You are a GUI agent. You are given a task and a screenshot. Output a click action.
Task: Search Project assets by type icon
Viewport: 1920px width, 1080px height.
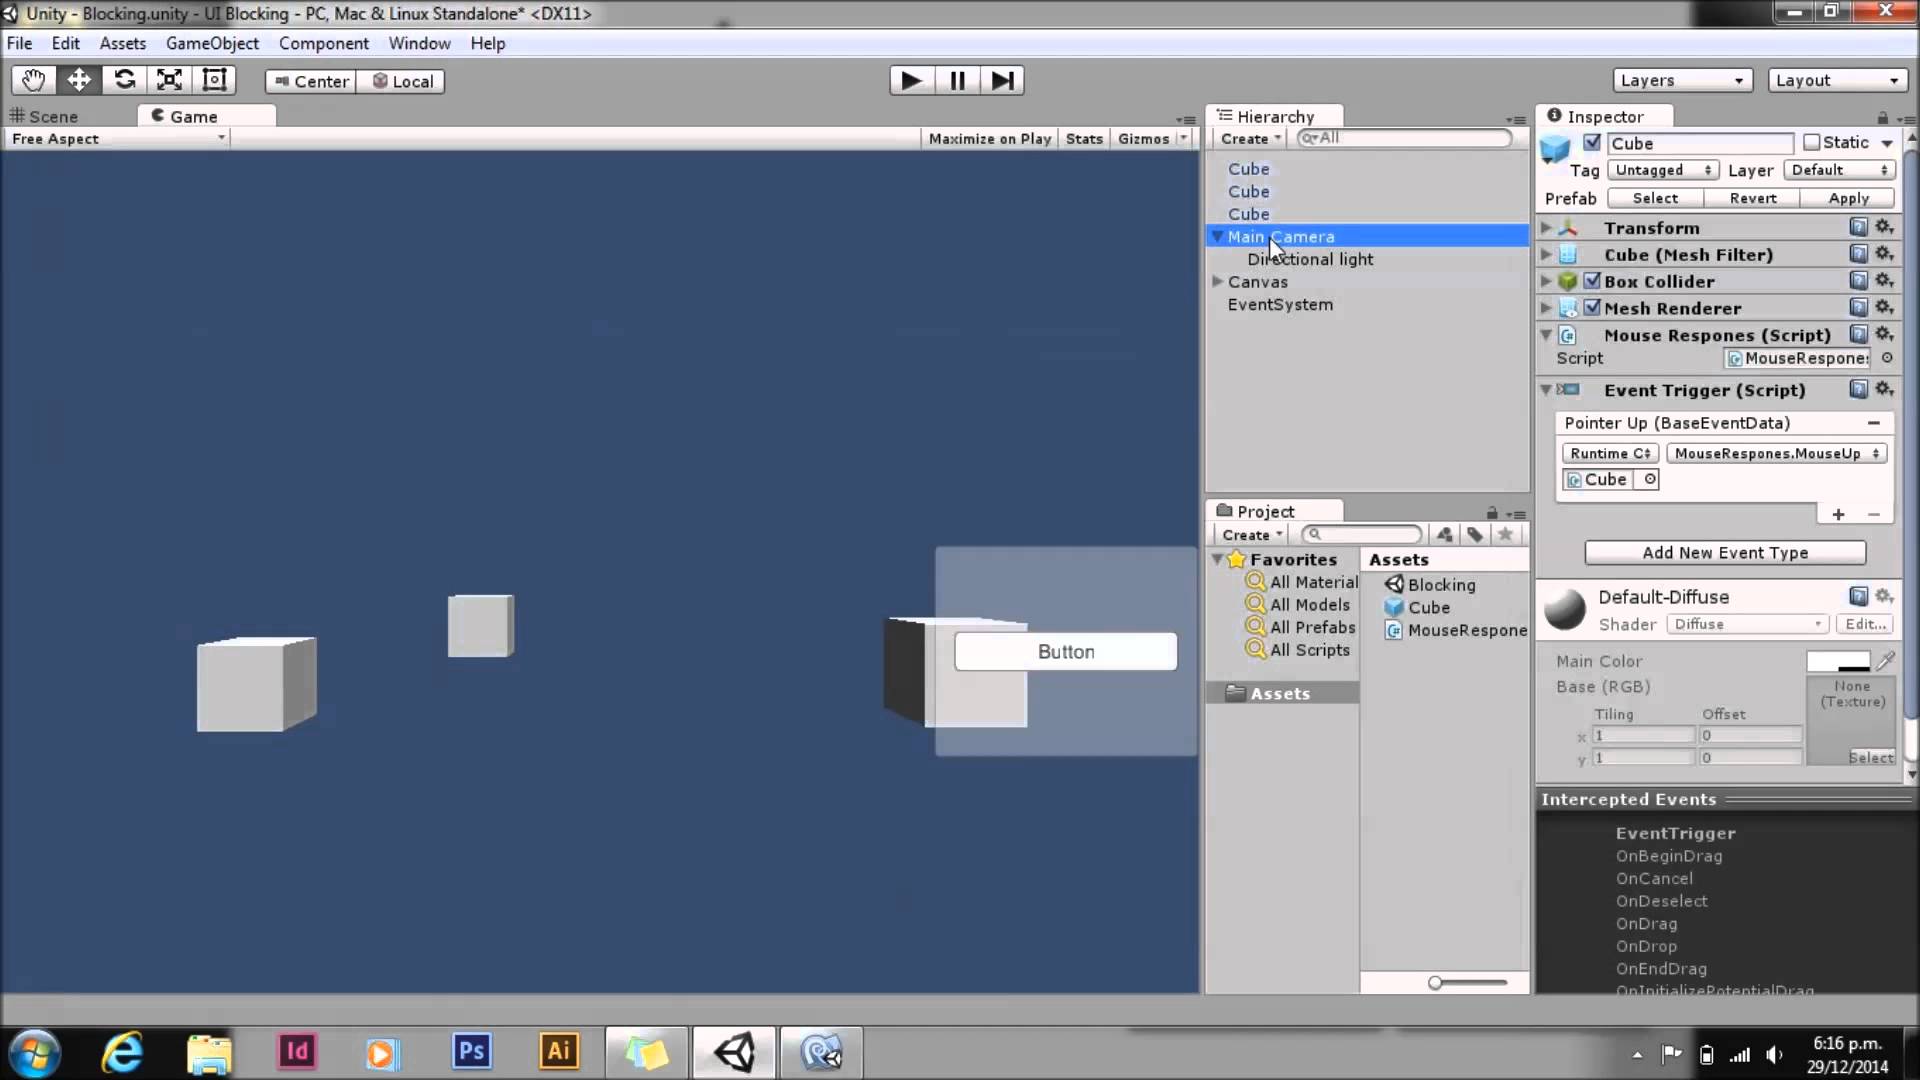pyautogui.click(x=1445, y=535)
